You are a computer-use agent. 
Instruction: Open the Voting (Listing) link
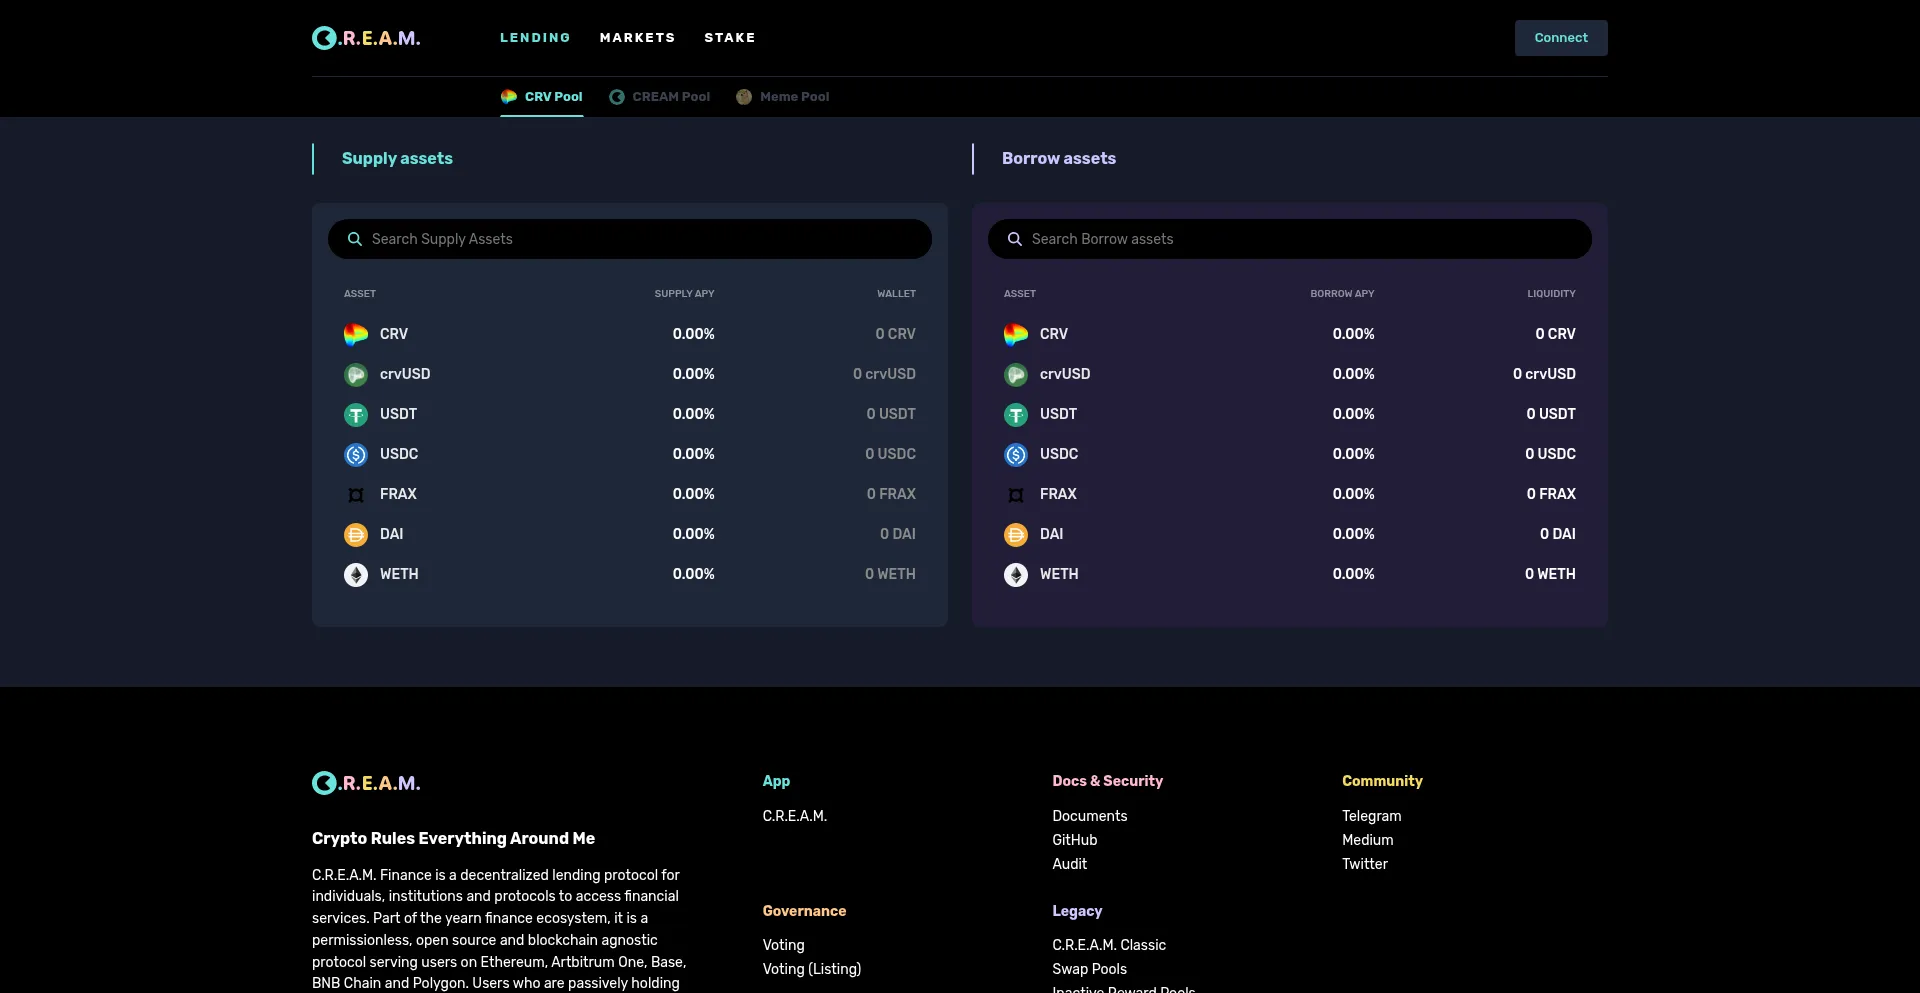click(811, 969)
